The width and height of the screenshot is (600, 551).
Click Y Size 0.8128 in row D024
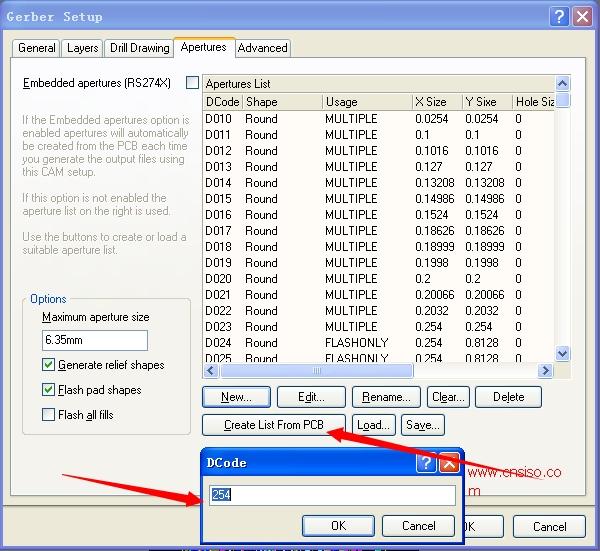(x=482, y=342)
